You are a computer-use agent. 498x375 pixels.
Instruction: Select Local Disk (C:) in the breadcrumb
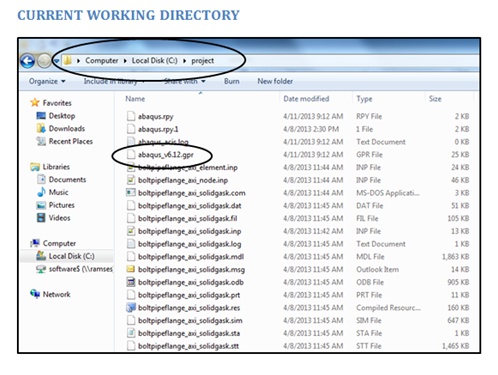[154, 61]
